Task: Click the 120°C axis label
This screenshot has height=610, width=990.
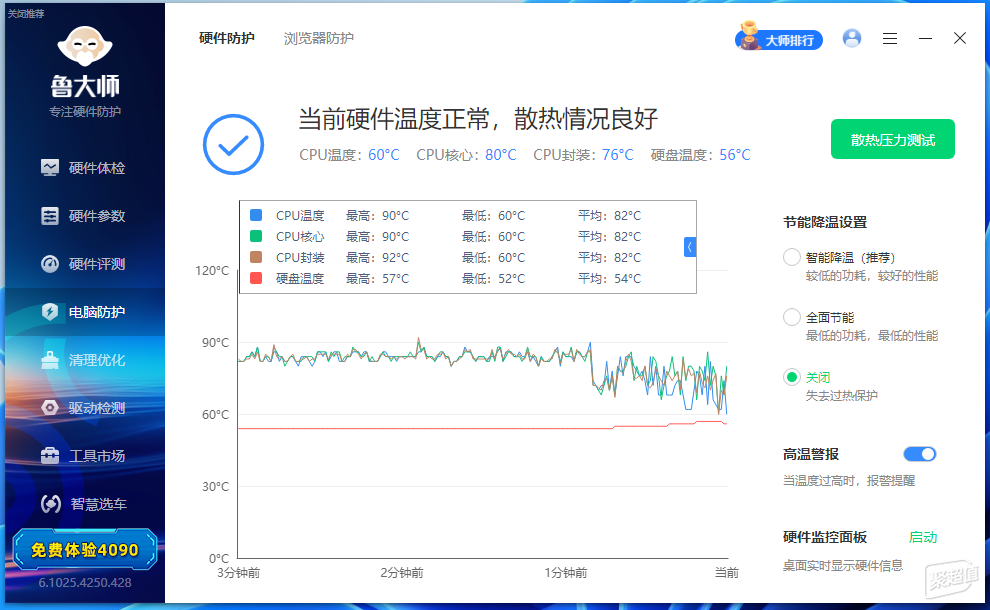Action: point(212,270)
